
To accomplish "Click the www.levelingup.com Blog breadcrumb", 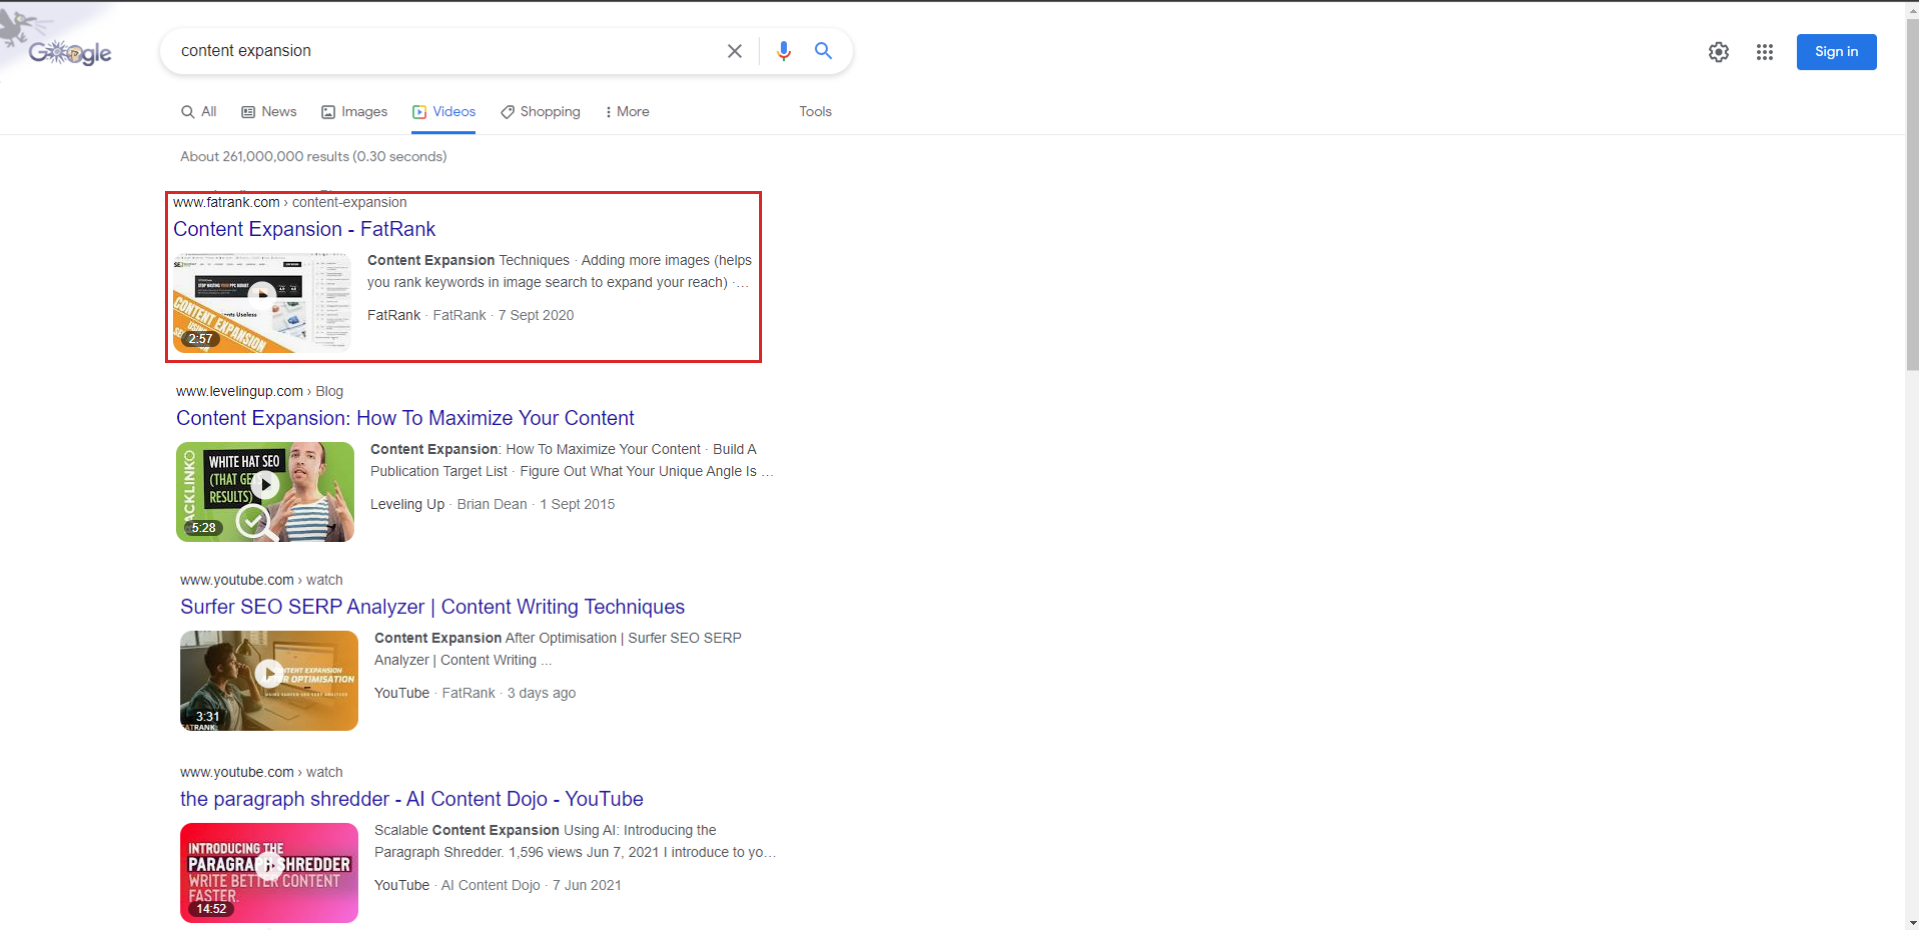I will tap(259, 391).
